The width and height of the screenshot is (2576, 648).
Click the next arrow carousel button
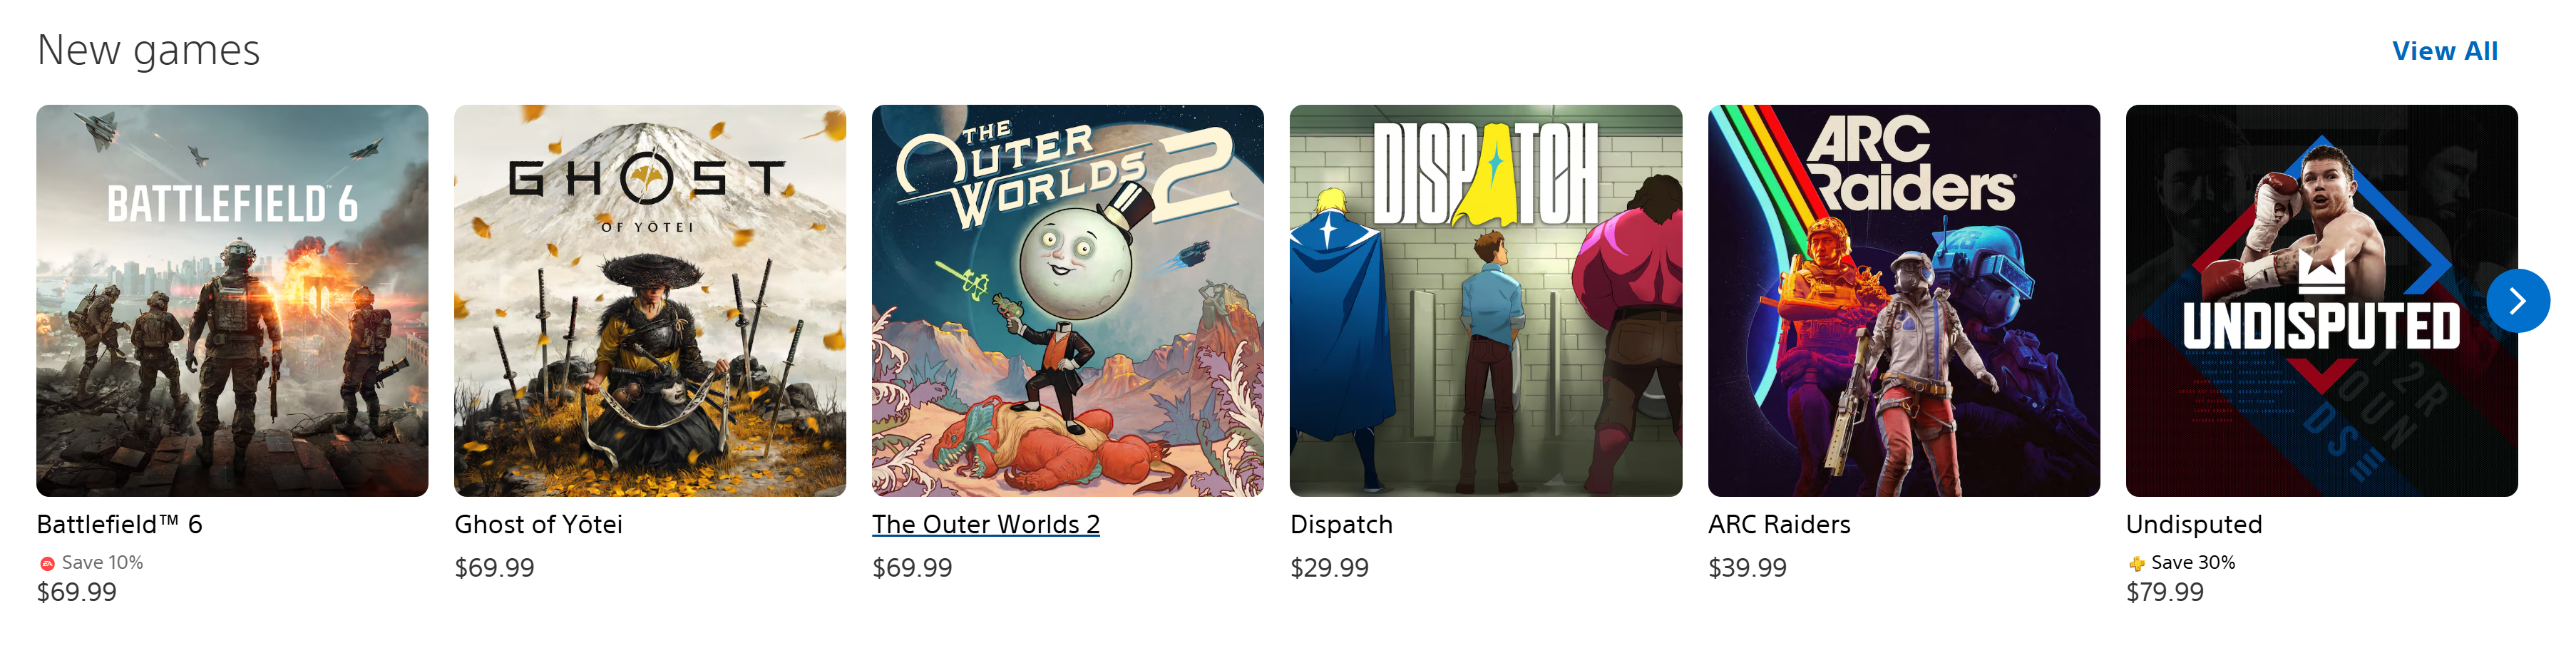(2517, 300)
